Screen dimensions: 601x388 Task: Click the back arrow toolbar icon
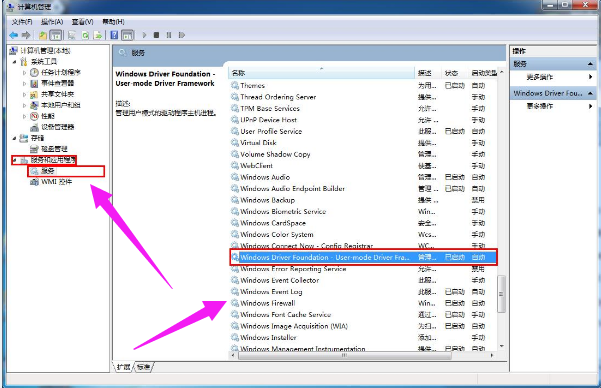(x=14, y=35)
